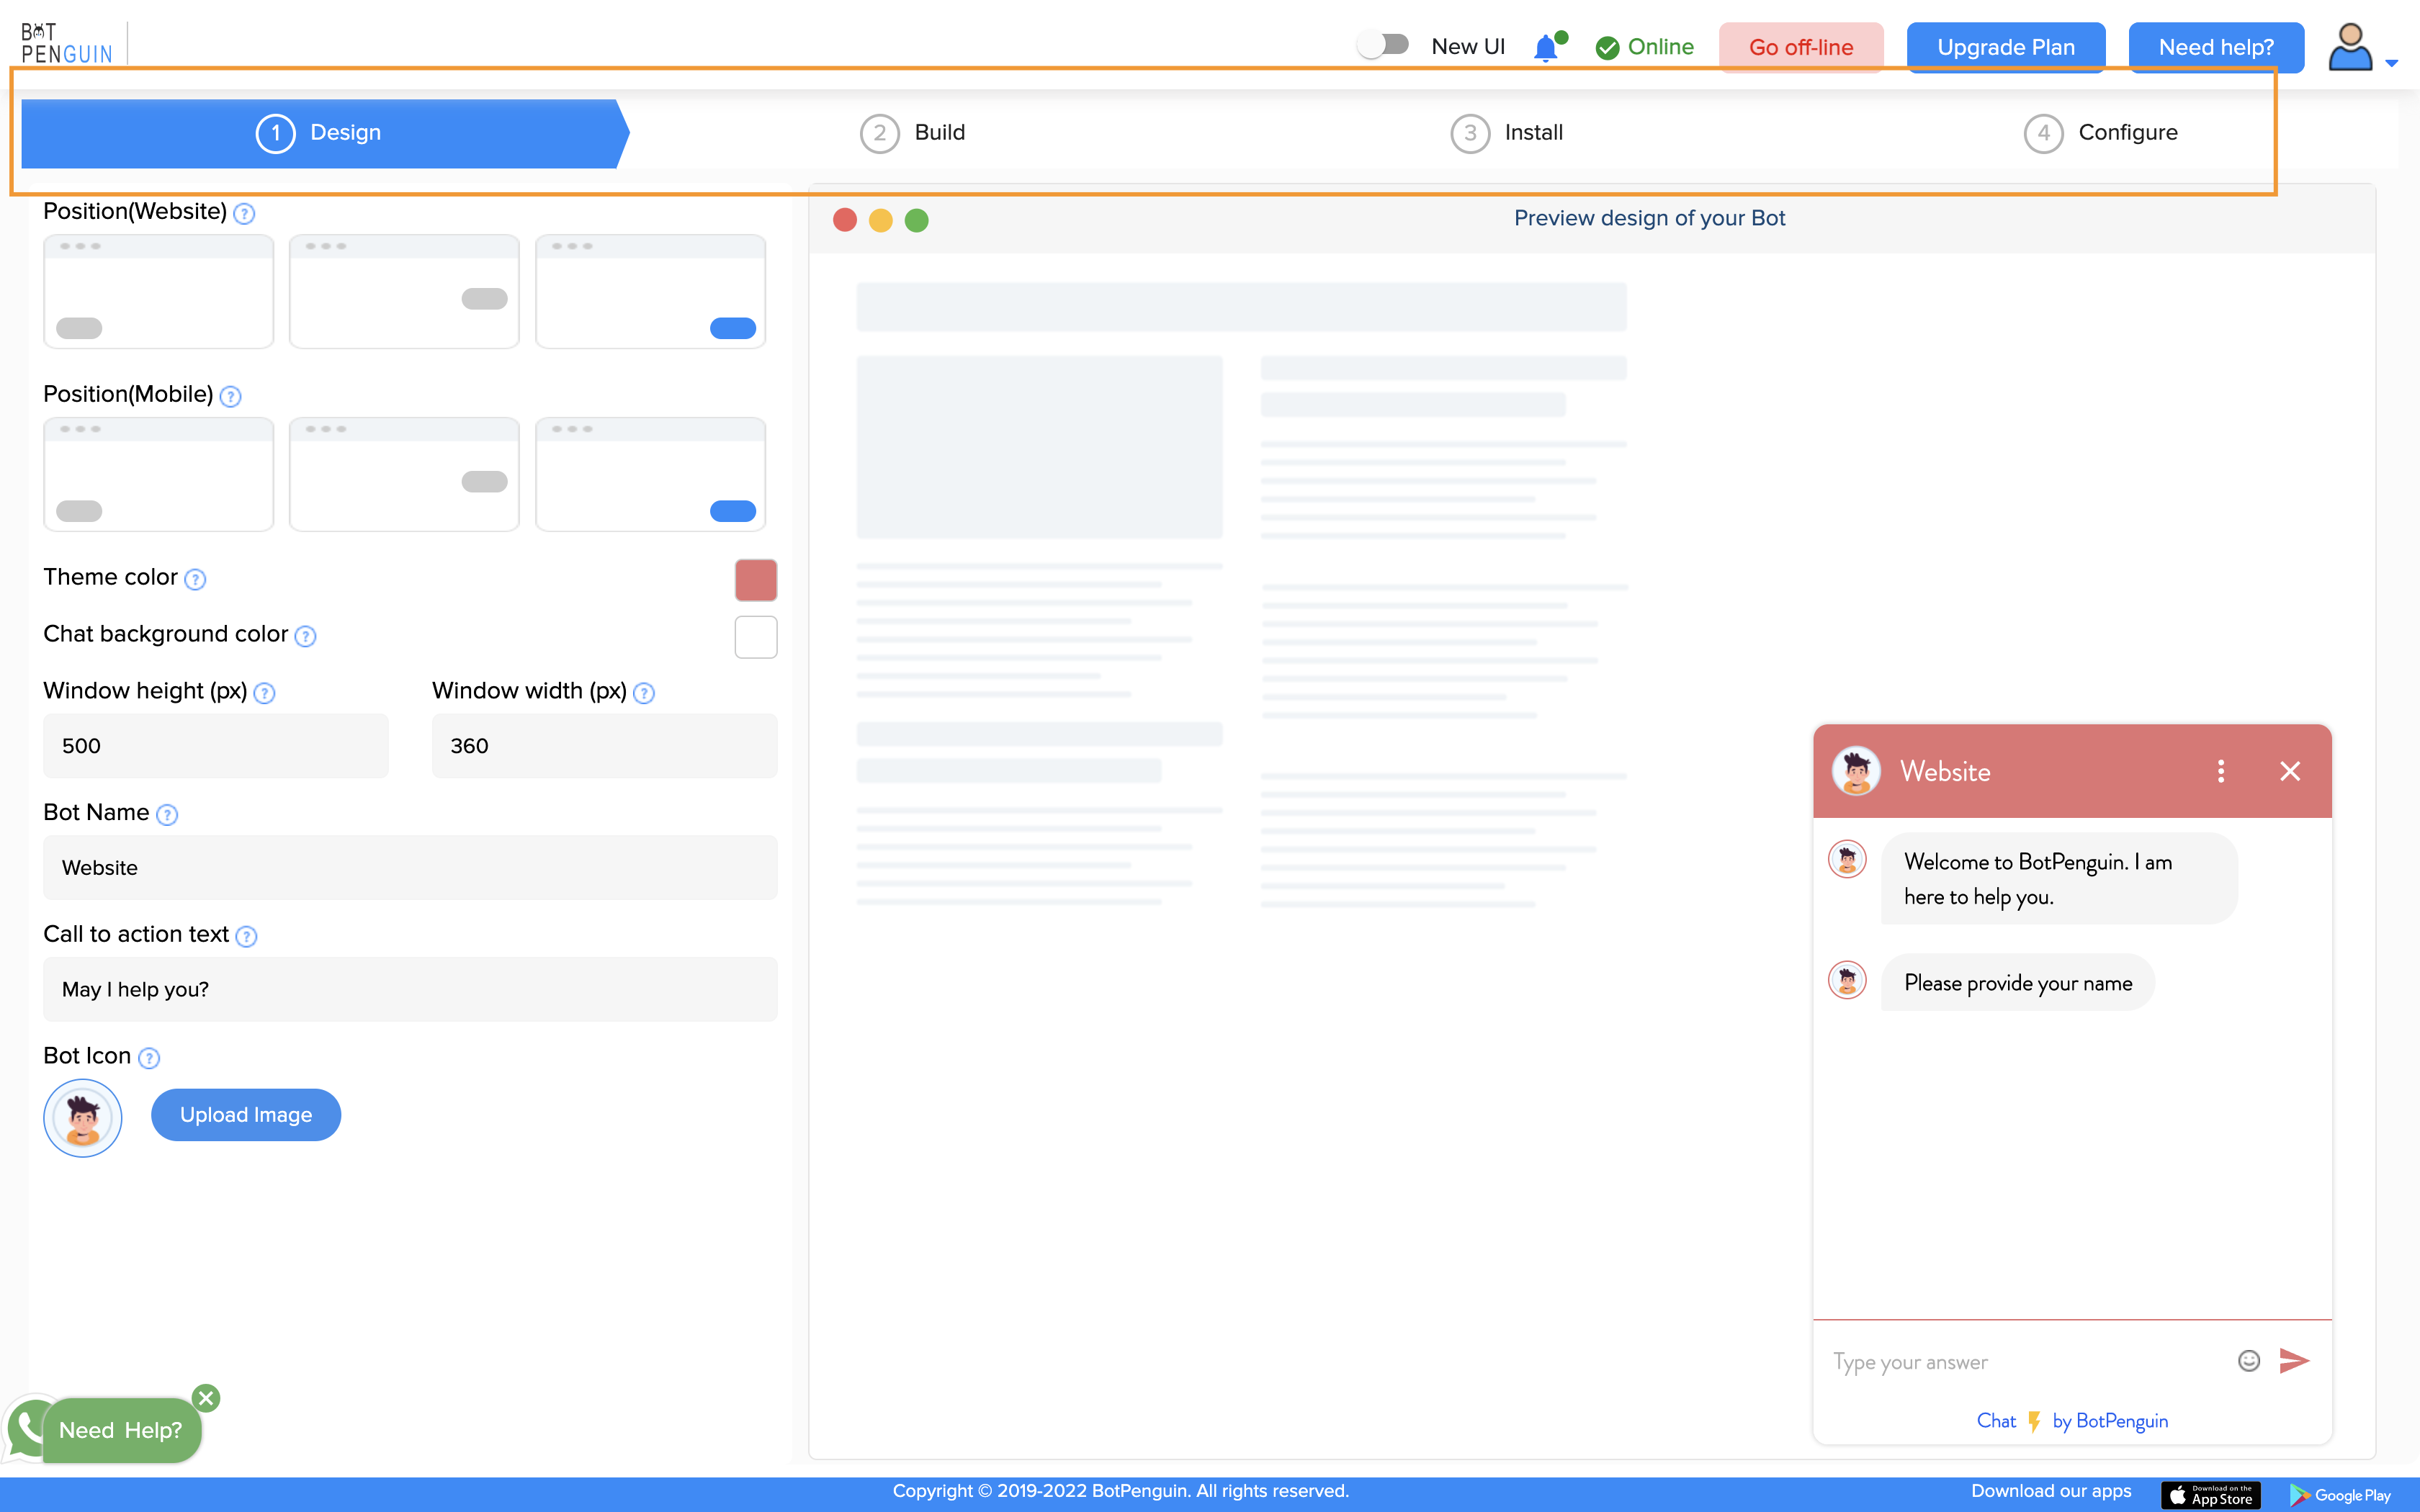Image resolution: width=2420 pixels, height=1512 pixels.
Task: Select bottom-right website position
Action: (x=650, y=291)
